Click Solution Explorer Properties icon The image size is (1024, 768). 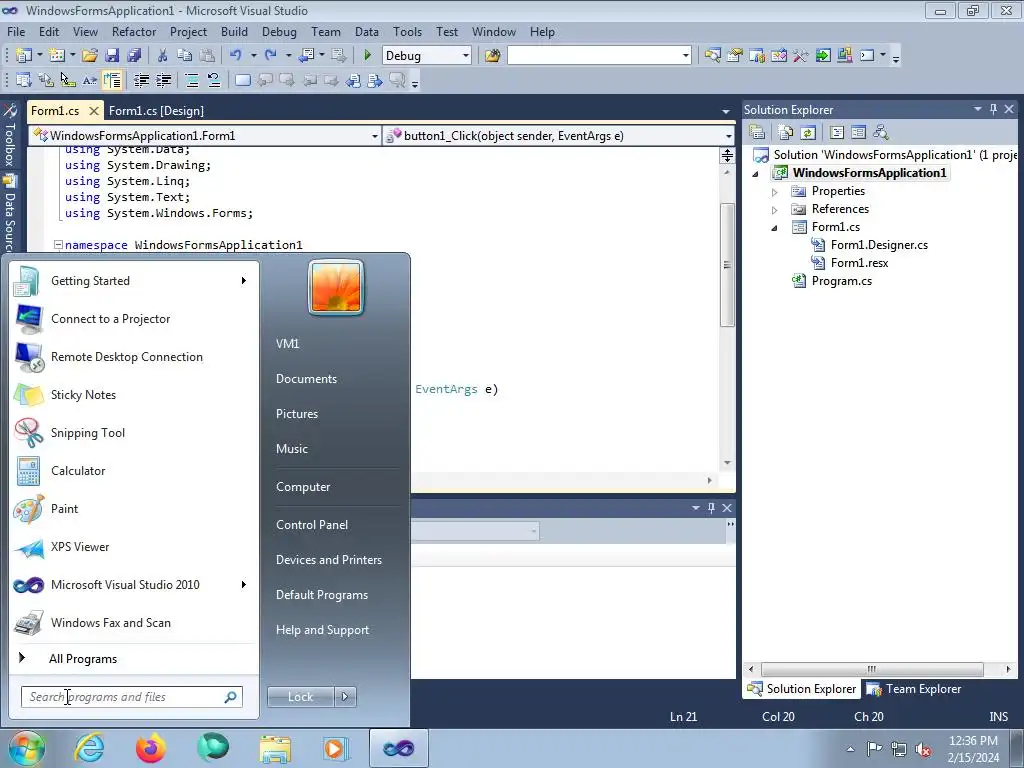tap(757, 133)
